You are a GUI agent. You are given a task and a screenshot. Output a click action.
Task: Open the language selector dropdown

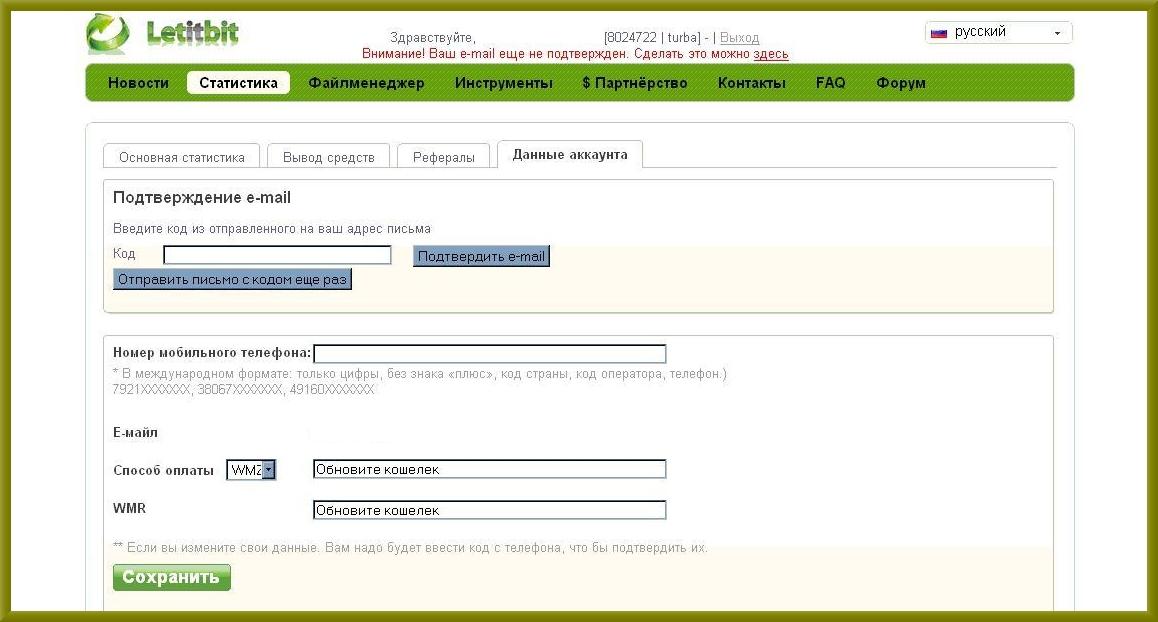[1057, 33]
